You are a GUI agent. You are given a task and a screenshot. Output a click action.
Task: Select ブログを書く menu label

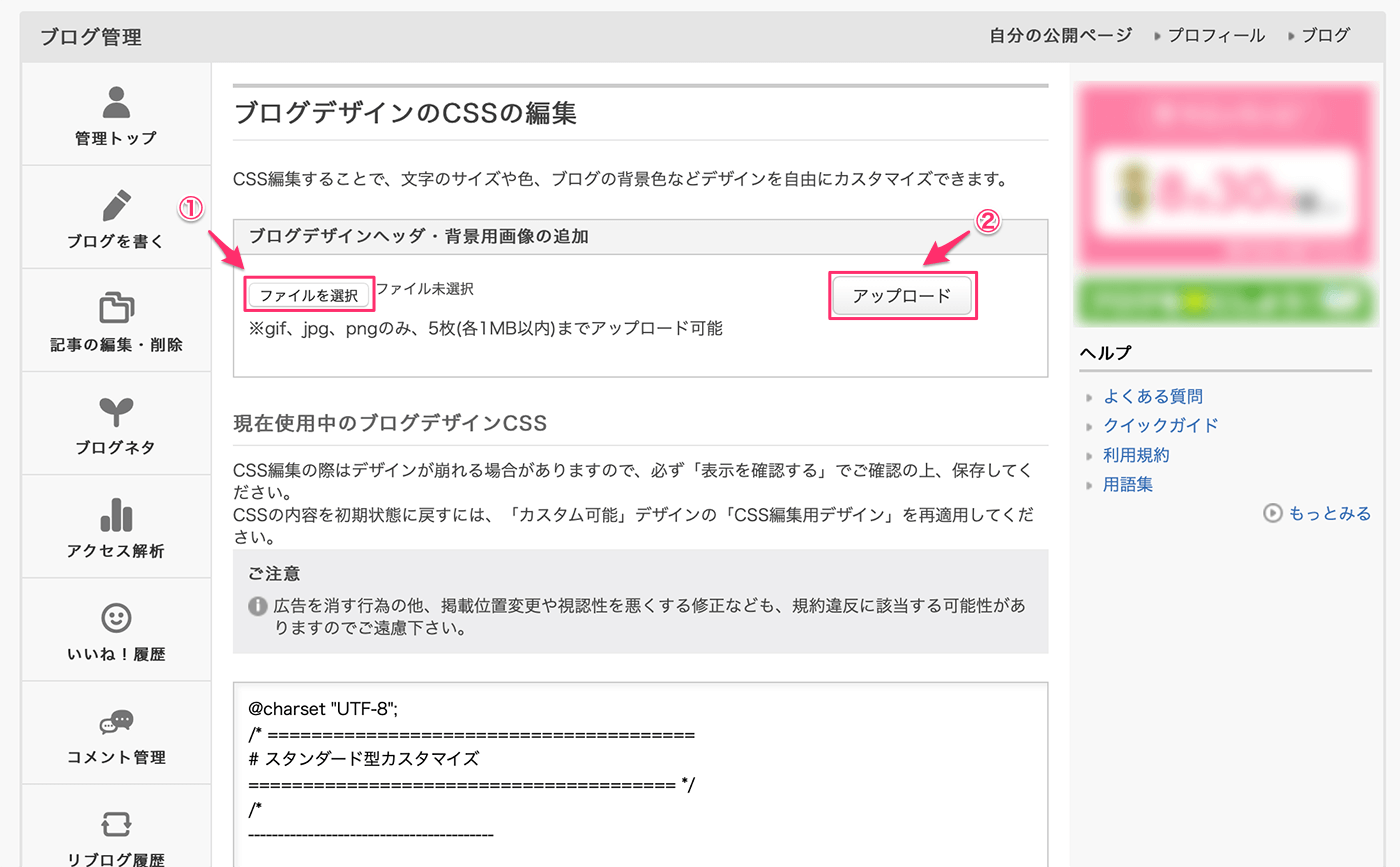tap(116, 242)
